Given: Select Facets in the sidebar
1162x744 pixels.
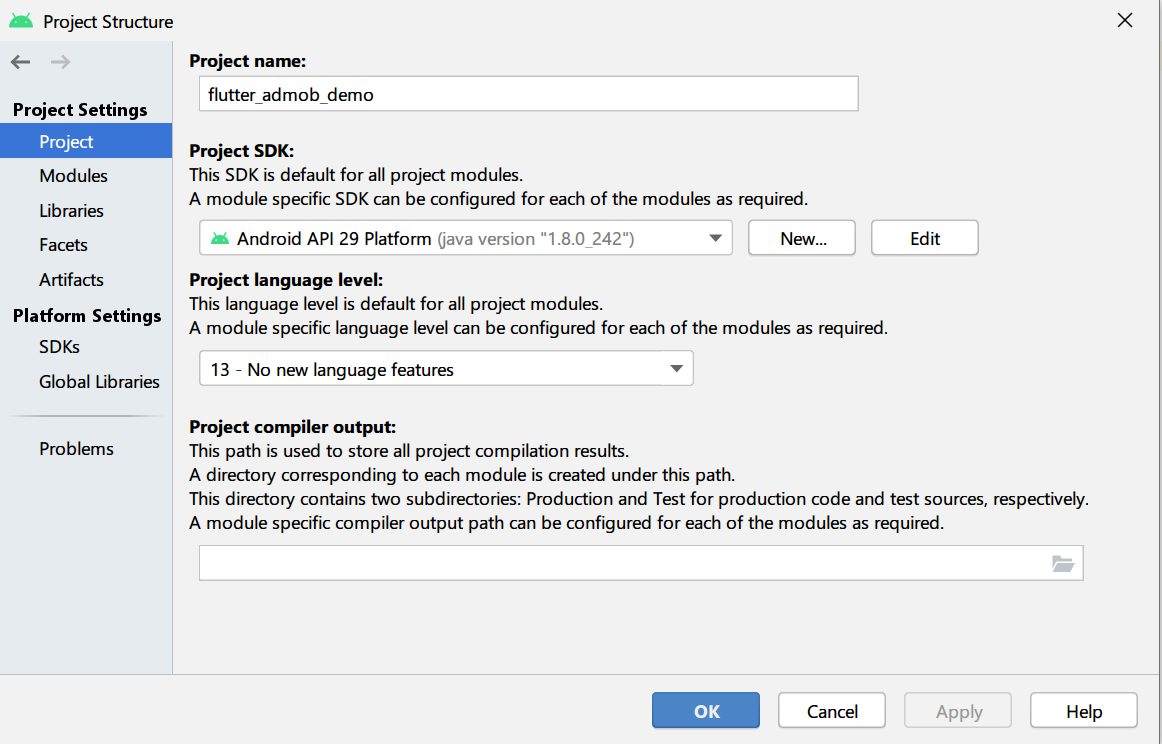Looking at the screenshot, I should point(63,245).
